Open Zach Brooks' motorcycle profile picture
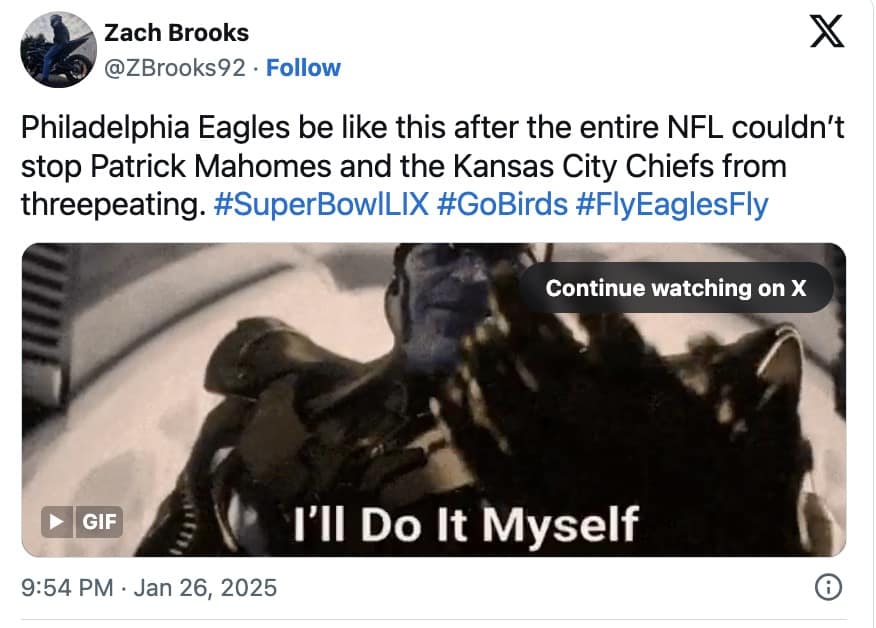The width and height of the screenshot is (876, 628). pos(56,48)
